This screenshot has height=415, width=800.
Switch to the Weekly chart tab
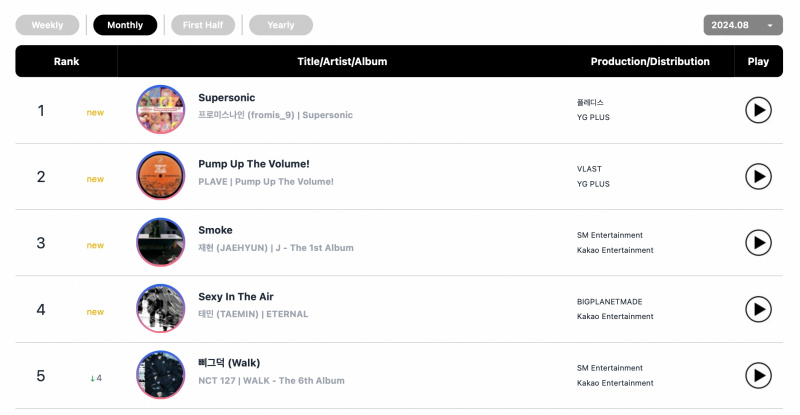47,25
